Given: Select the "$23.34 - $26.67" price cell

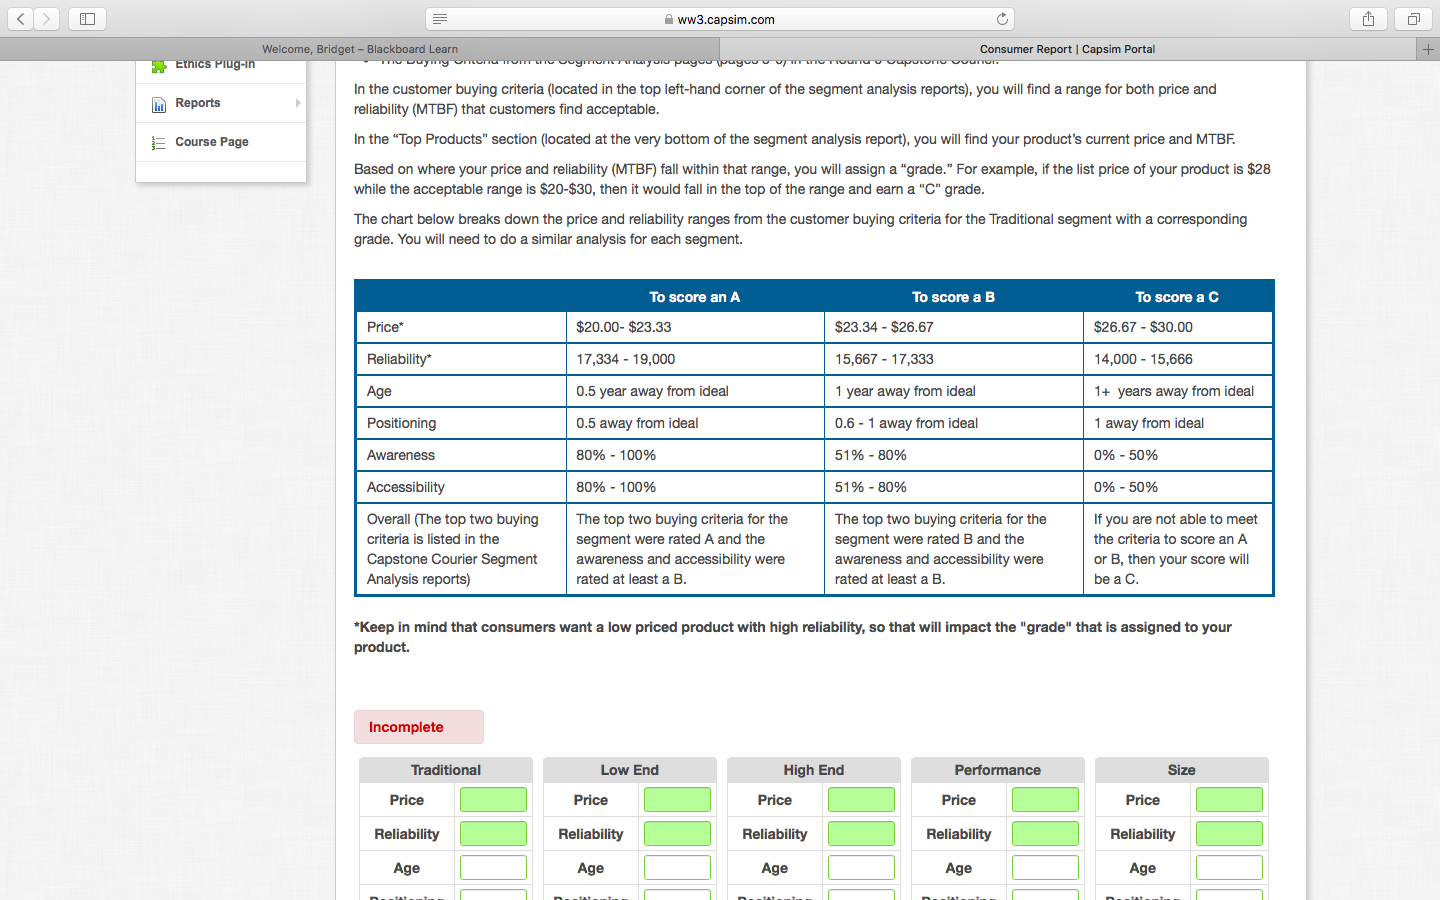Looking at the screenshot, I should pyautogui.click(x=954, y=327).
